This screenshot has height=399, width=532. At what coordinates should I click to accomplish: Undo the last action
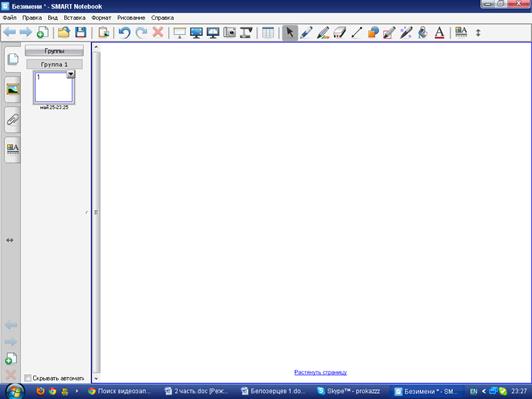coord(125,33)
